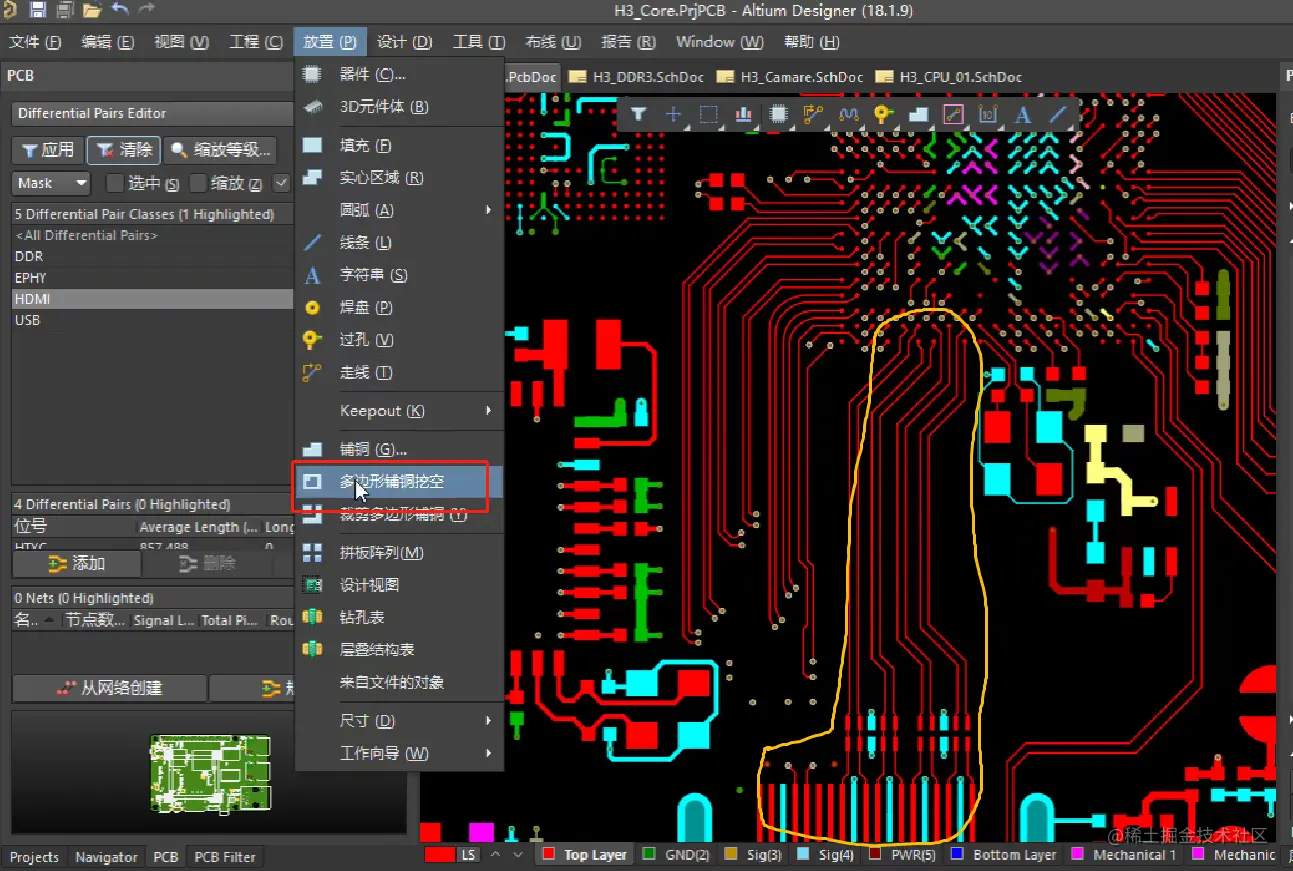This screenshot has height=871, width=1293.
Task: Select the interactive routing tool in the active bar
Action: tap(813, 114)
